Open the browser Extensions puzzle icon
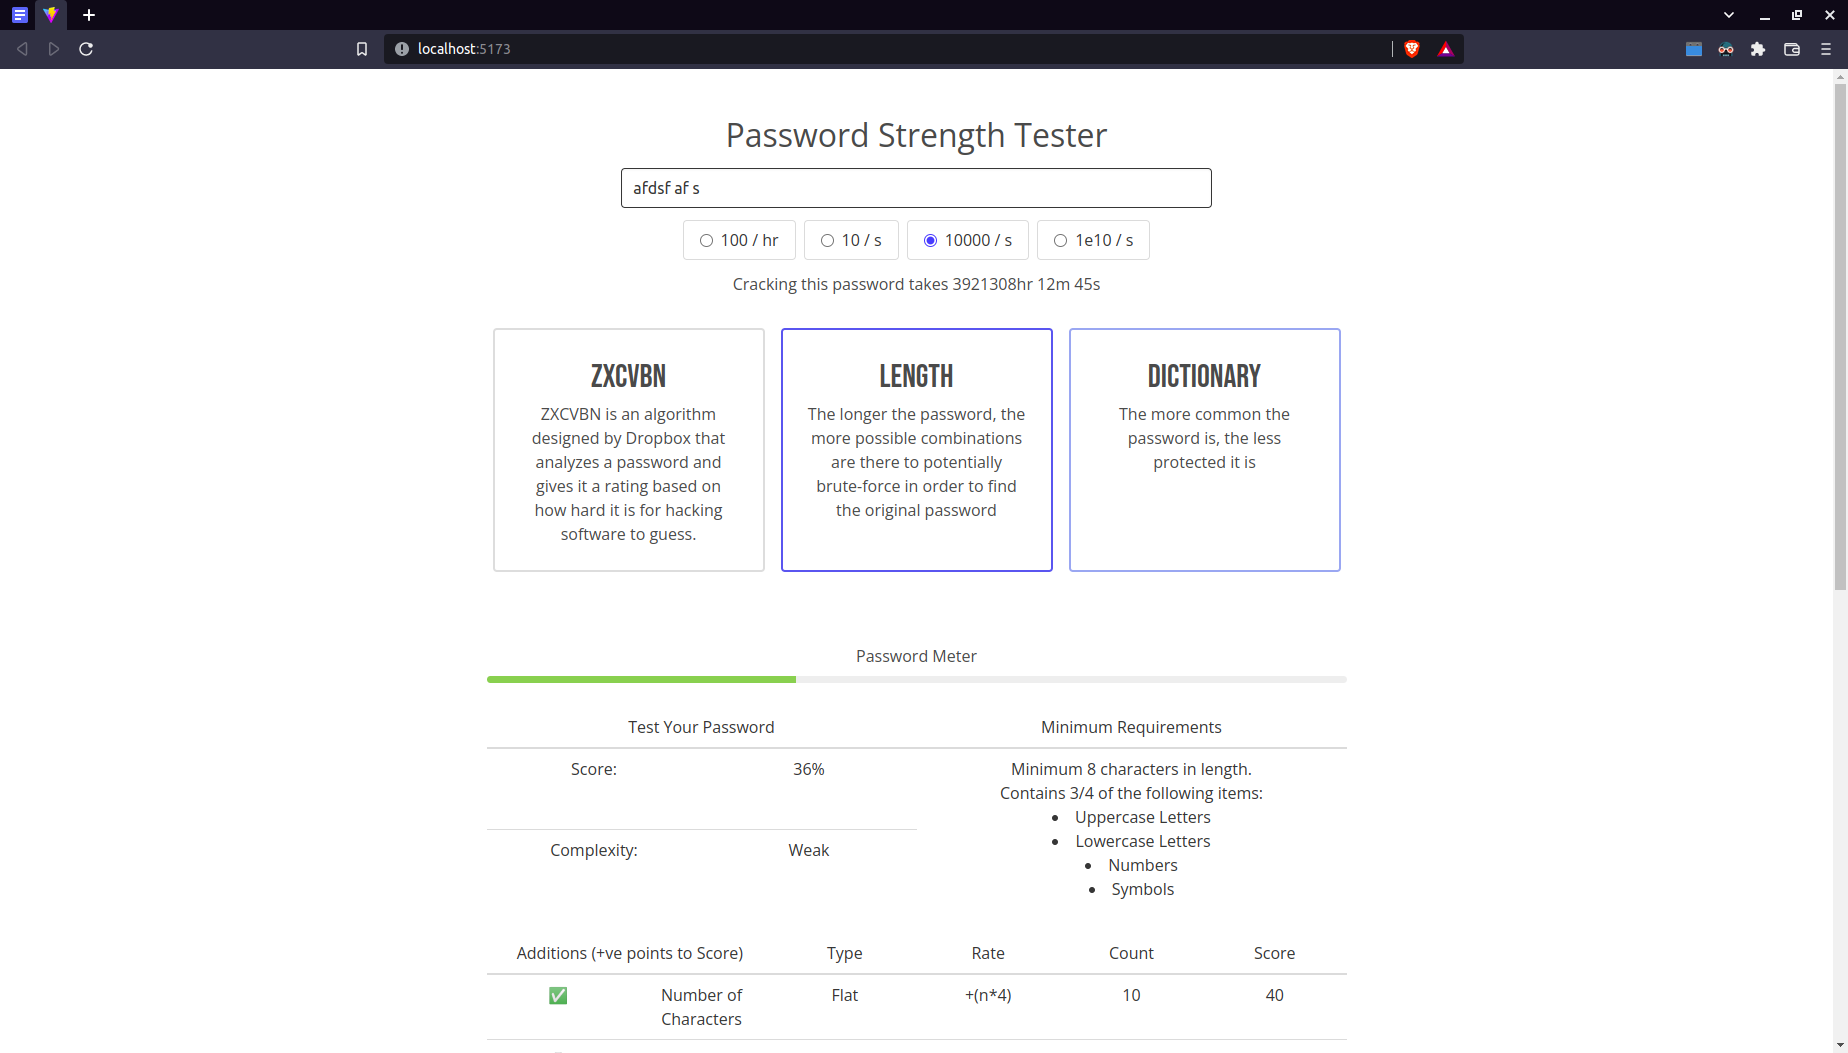This screenshot has height=1053, width=1848. click(1758, 48)
